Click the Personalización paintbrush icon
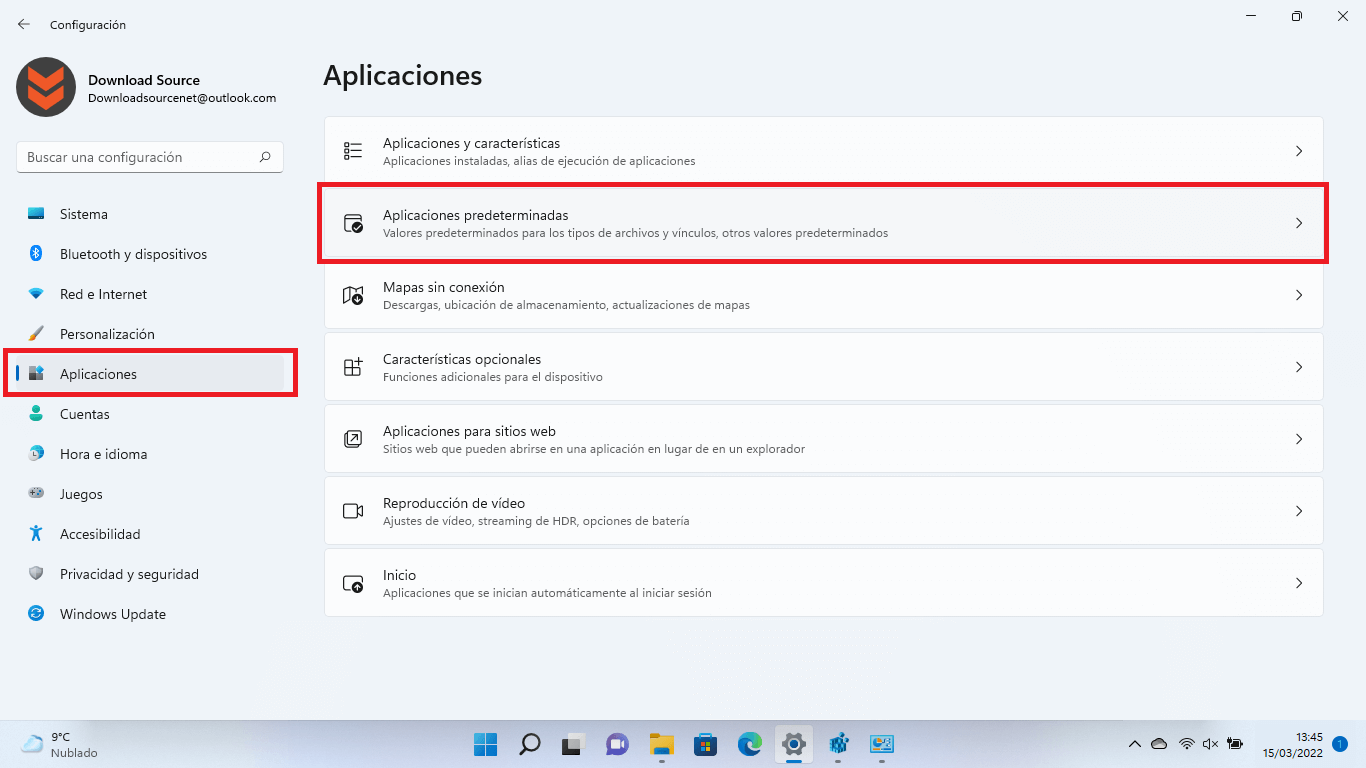1366x768 pixels. [36, 334]
